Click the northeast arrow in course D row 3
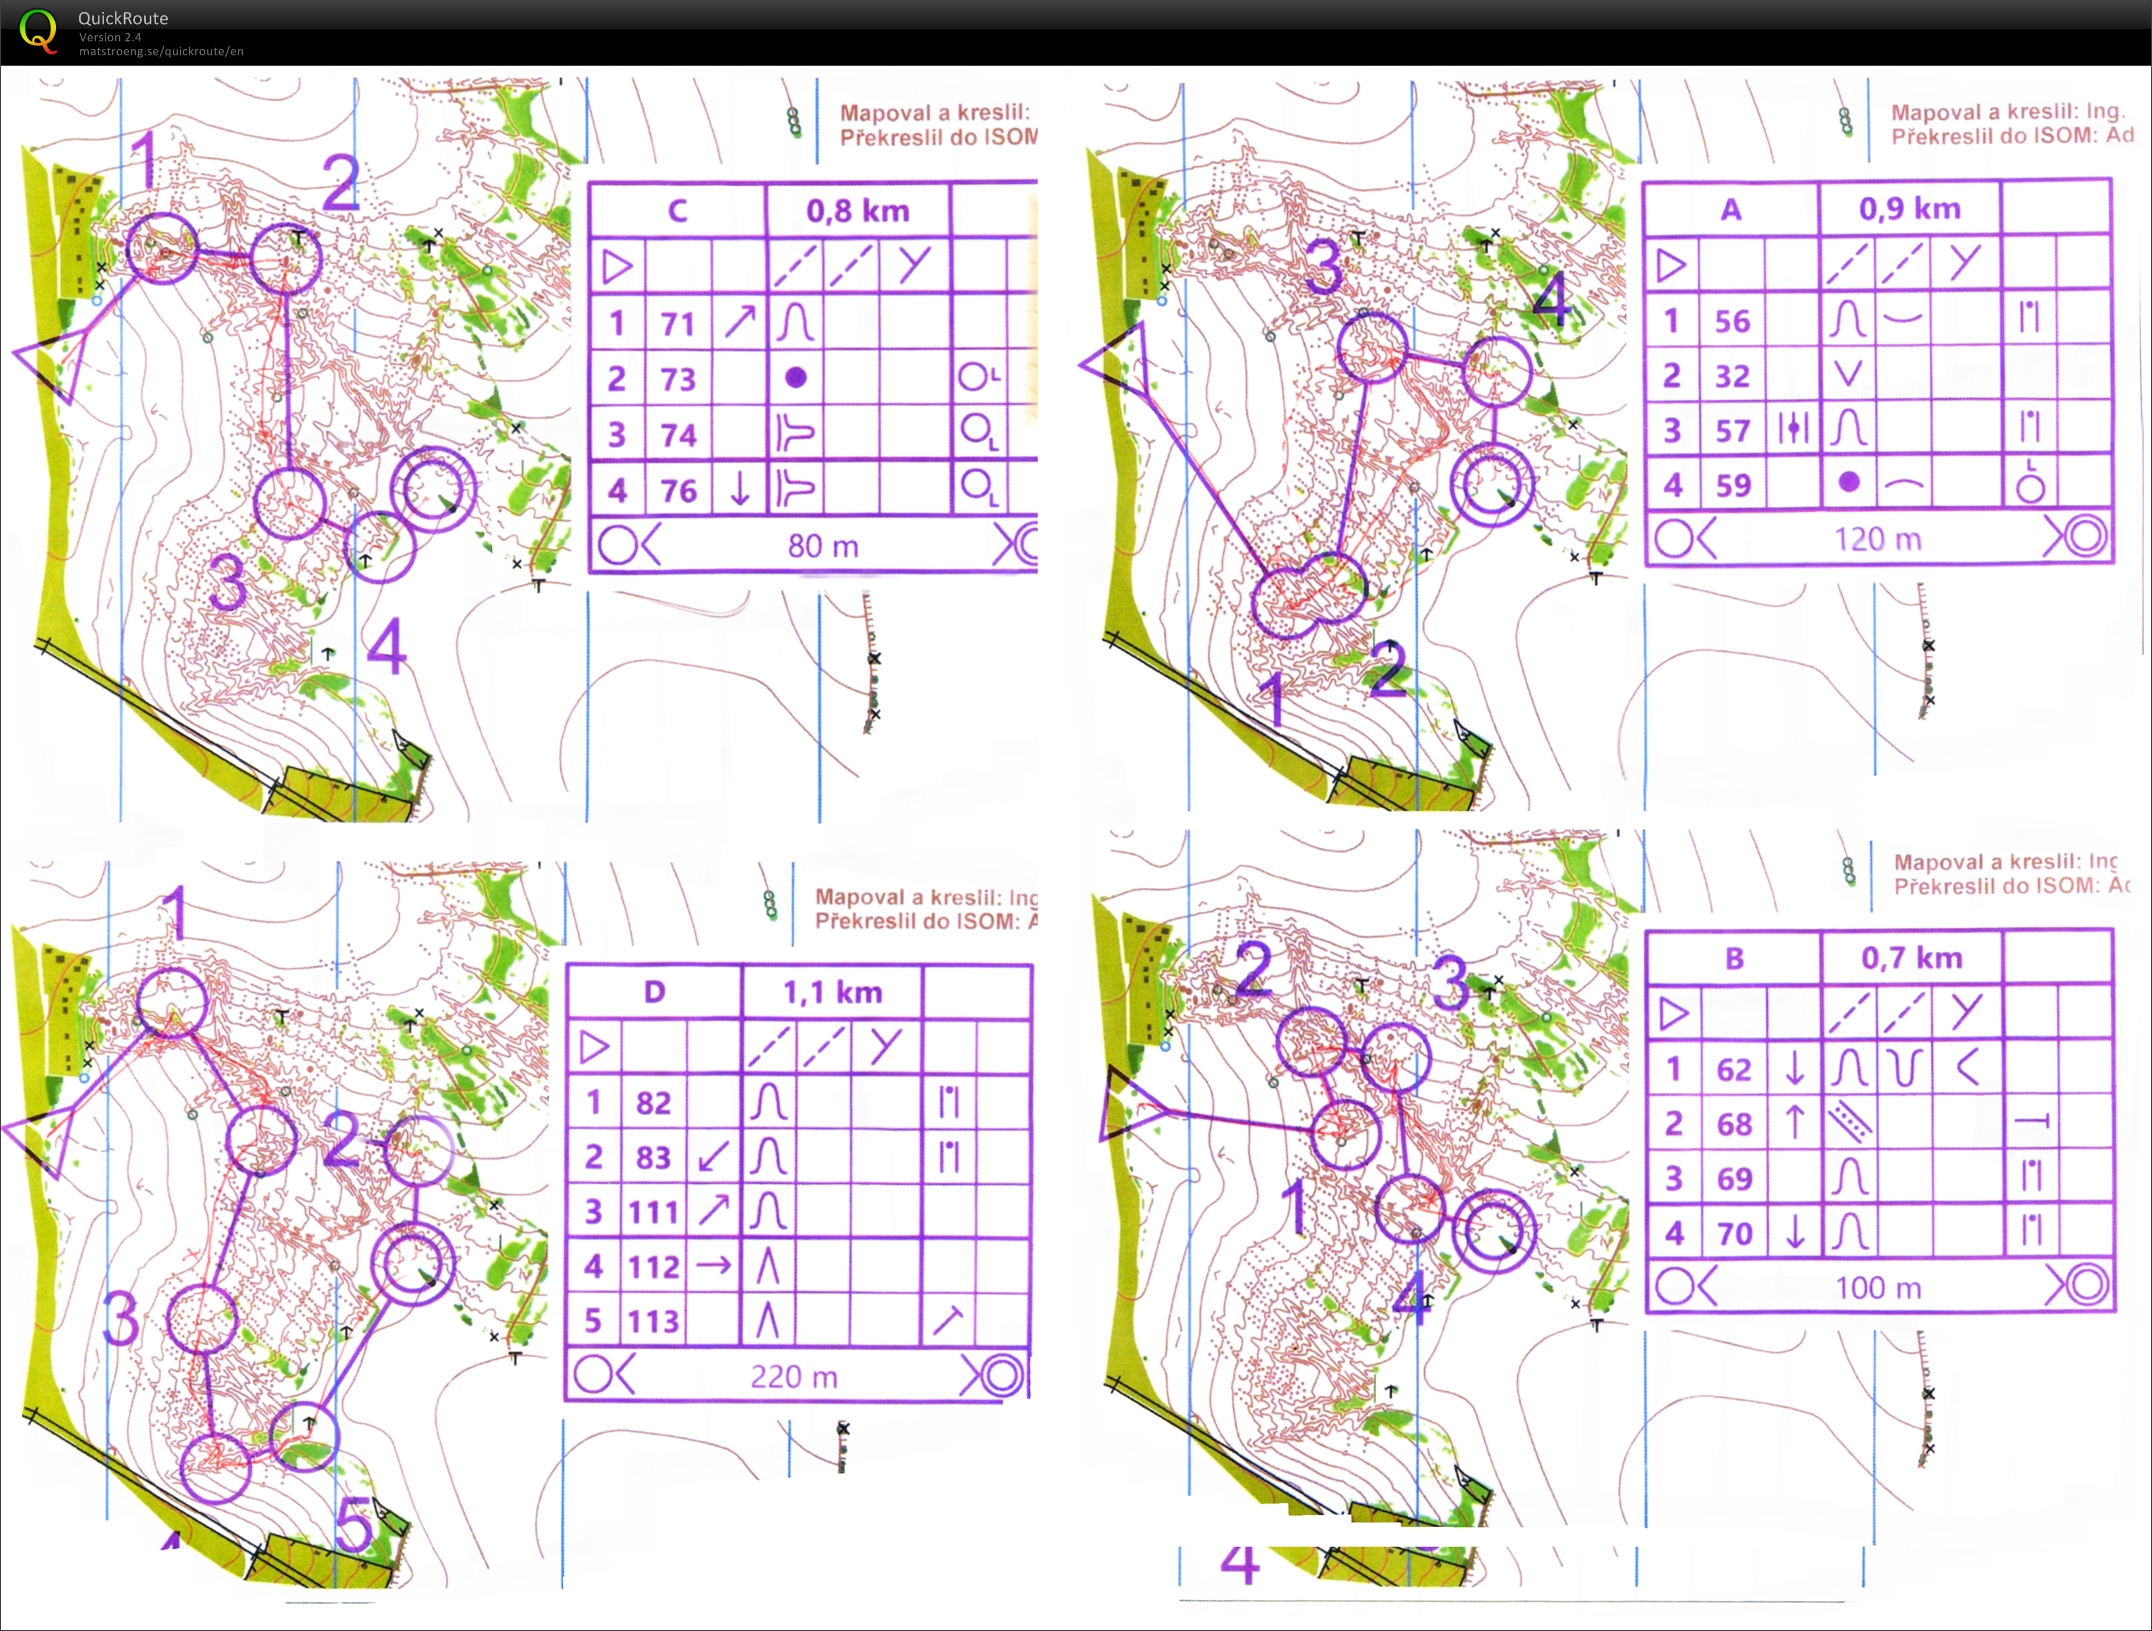The width and height of the screenshot is (2152, 1631). pyautogui.click(x=714, y=1210)
